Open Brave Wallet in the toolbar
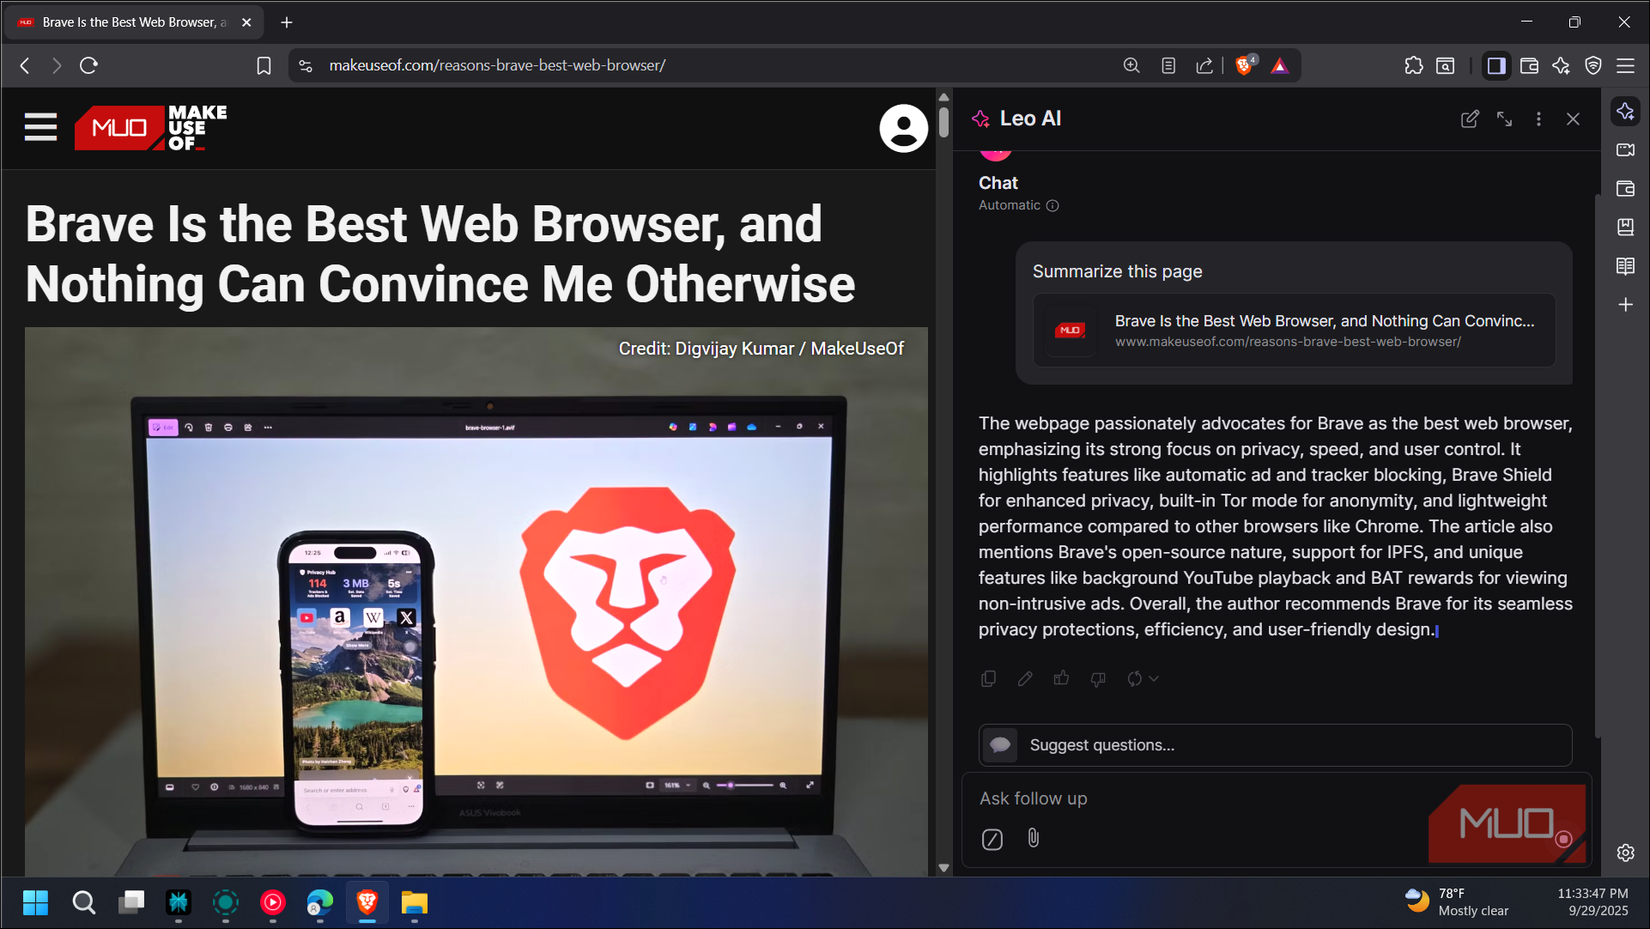The image size is (1650, 929). [x=1529, y=65]
